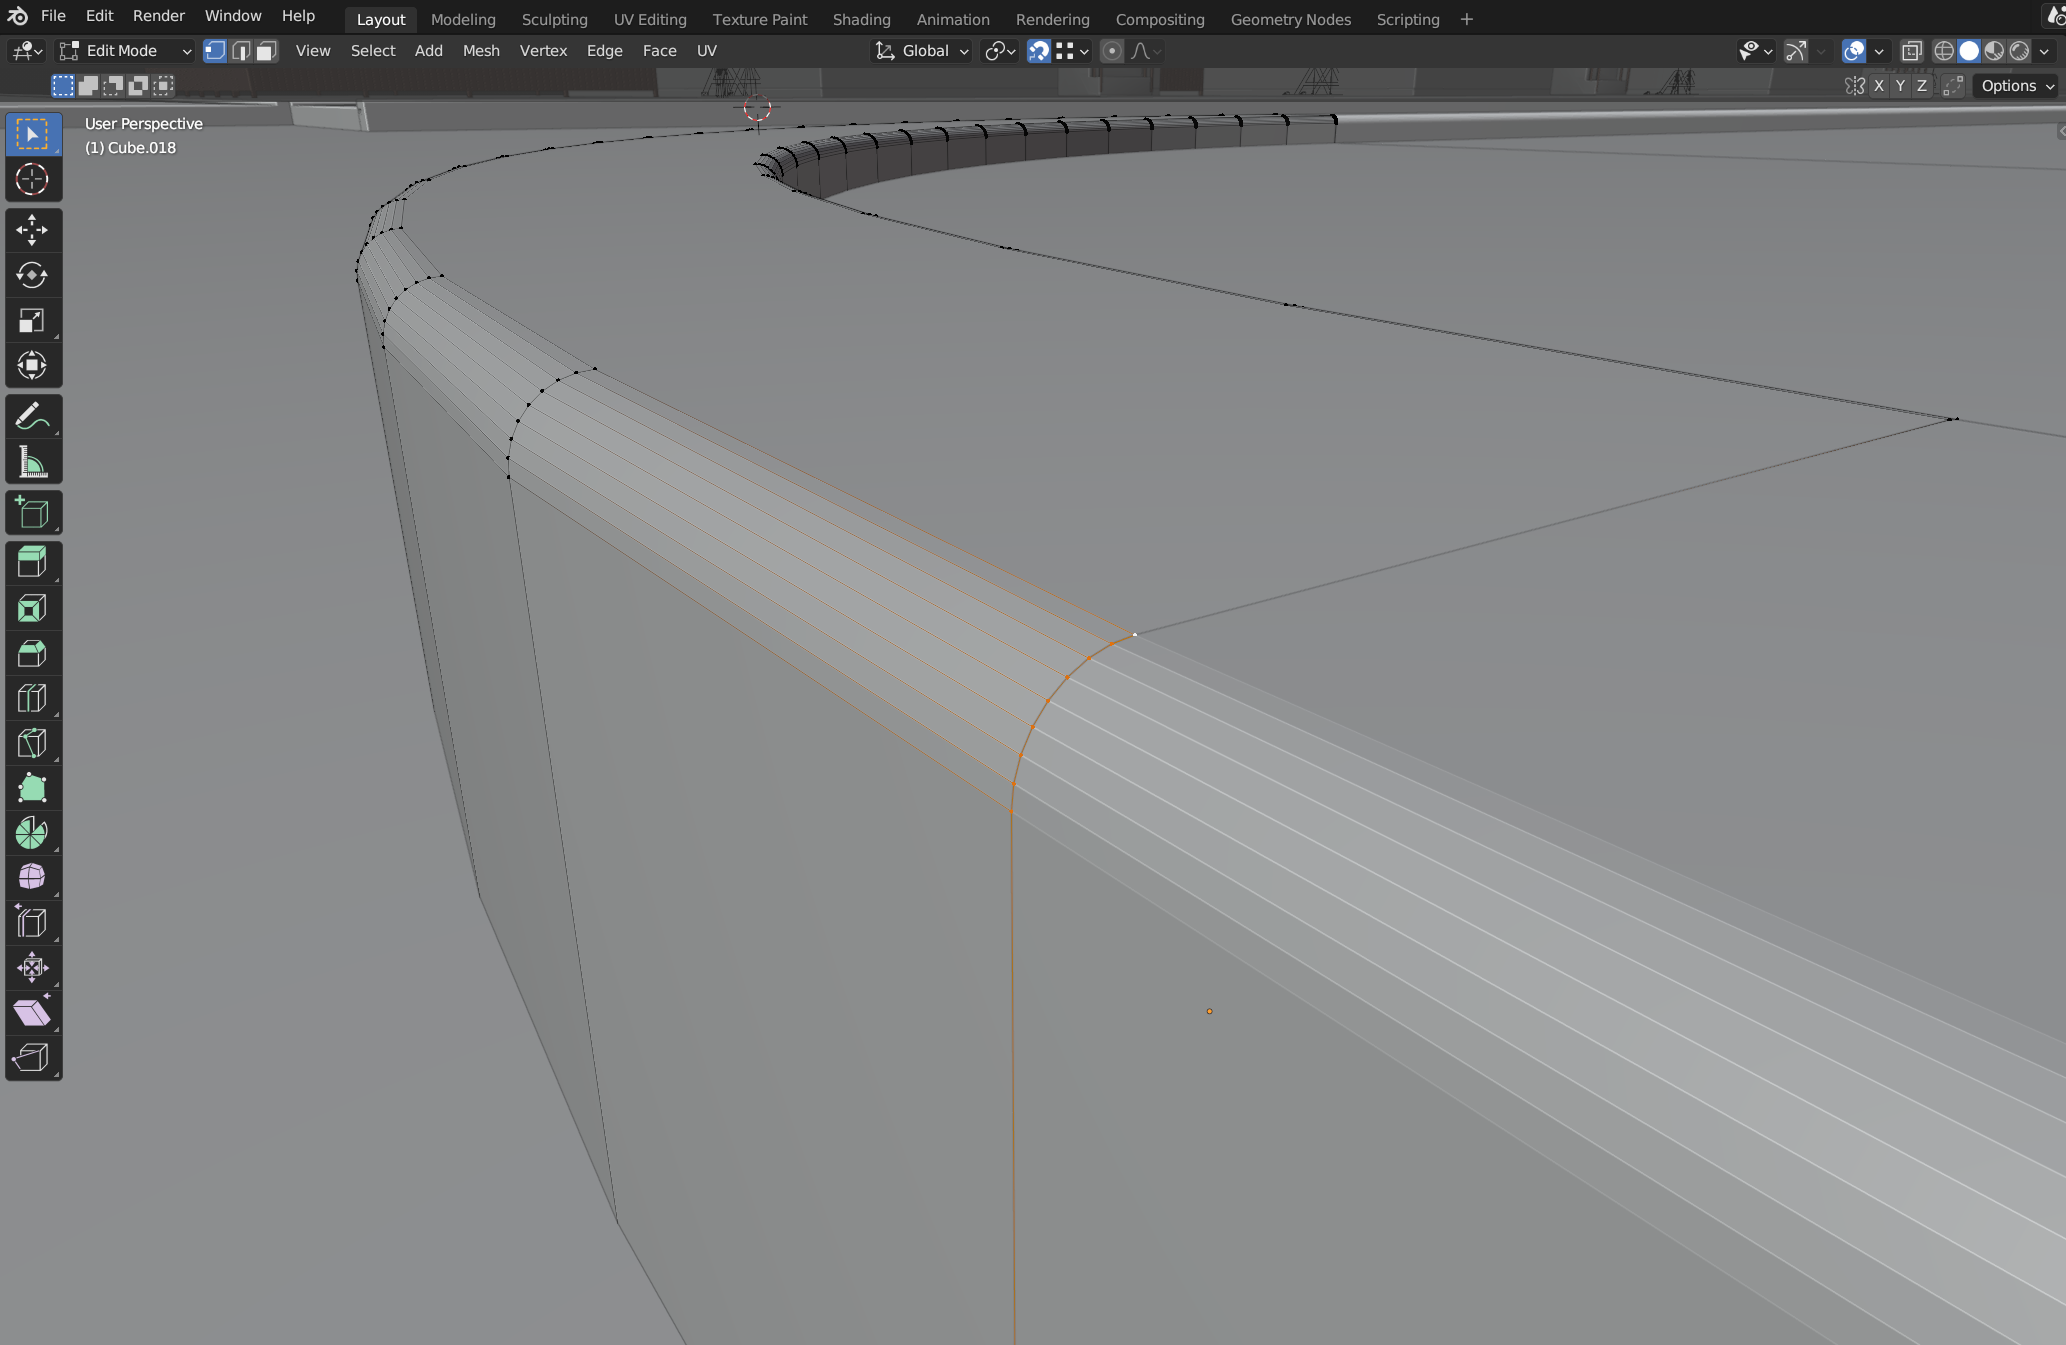The height and width of the screenshot is (1345, 2066).
Task: Switch to the Shading workspace tab
Action: (861, 19)
